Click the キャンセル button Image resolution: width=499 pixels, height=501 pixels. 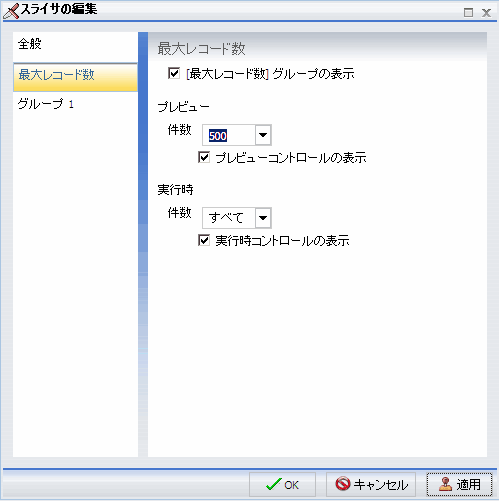click(x=371, y=484)
